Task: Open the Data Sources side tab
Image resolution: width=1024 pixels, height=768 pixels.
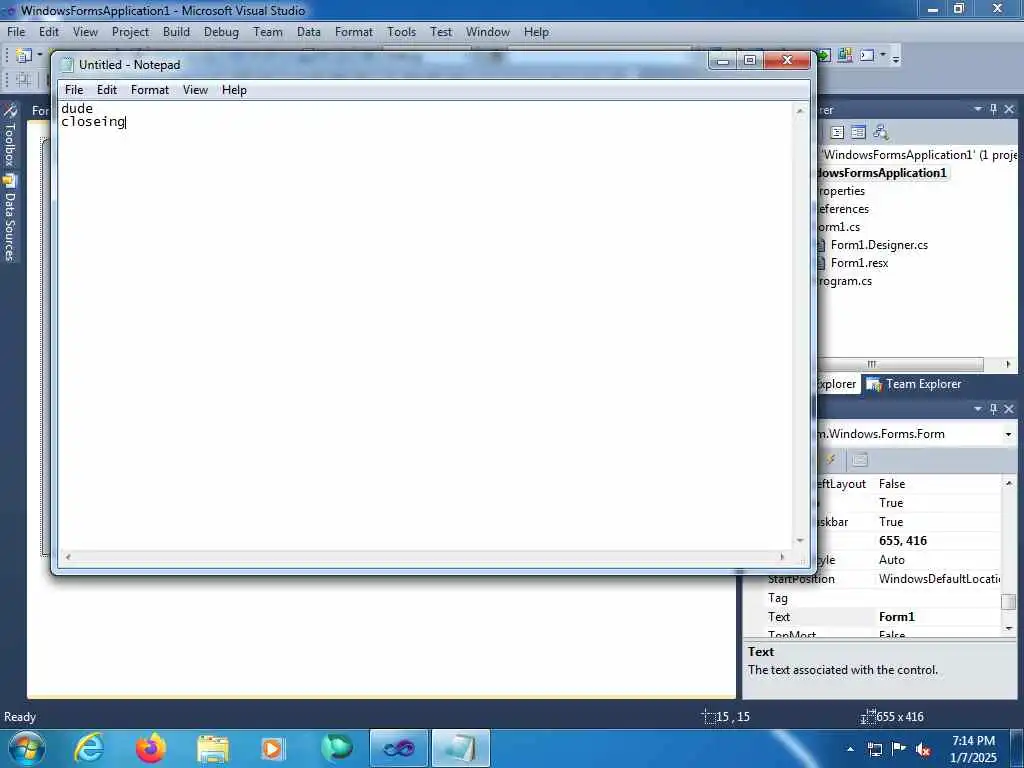Action: tap(10, 218)
